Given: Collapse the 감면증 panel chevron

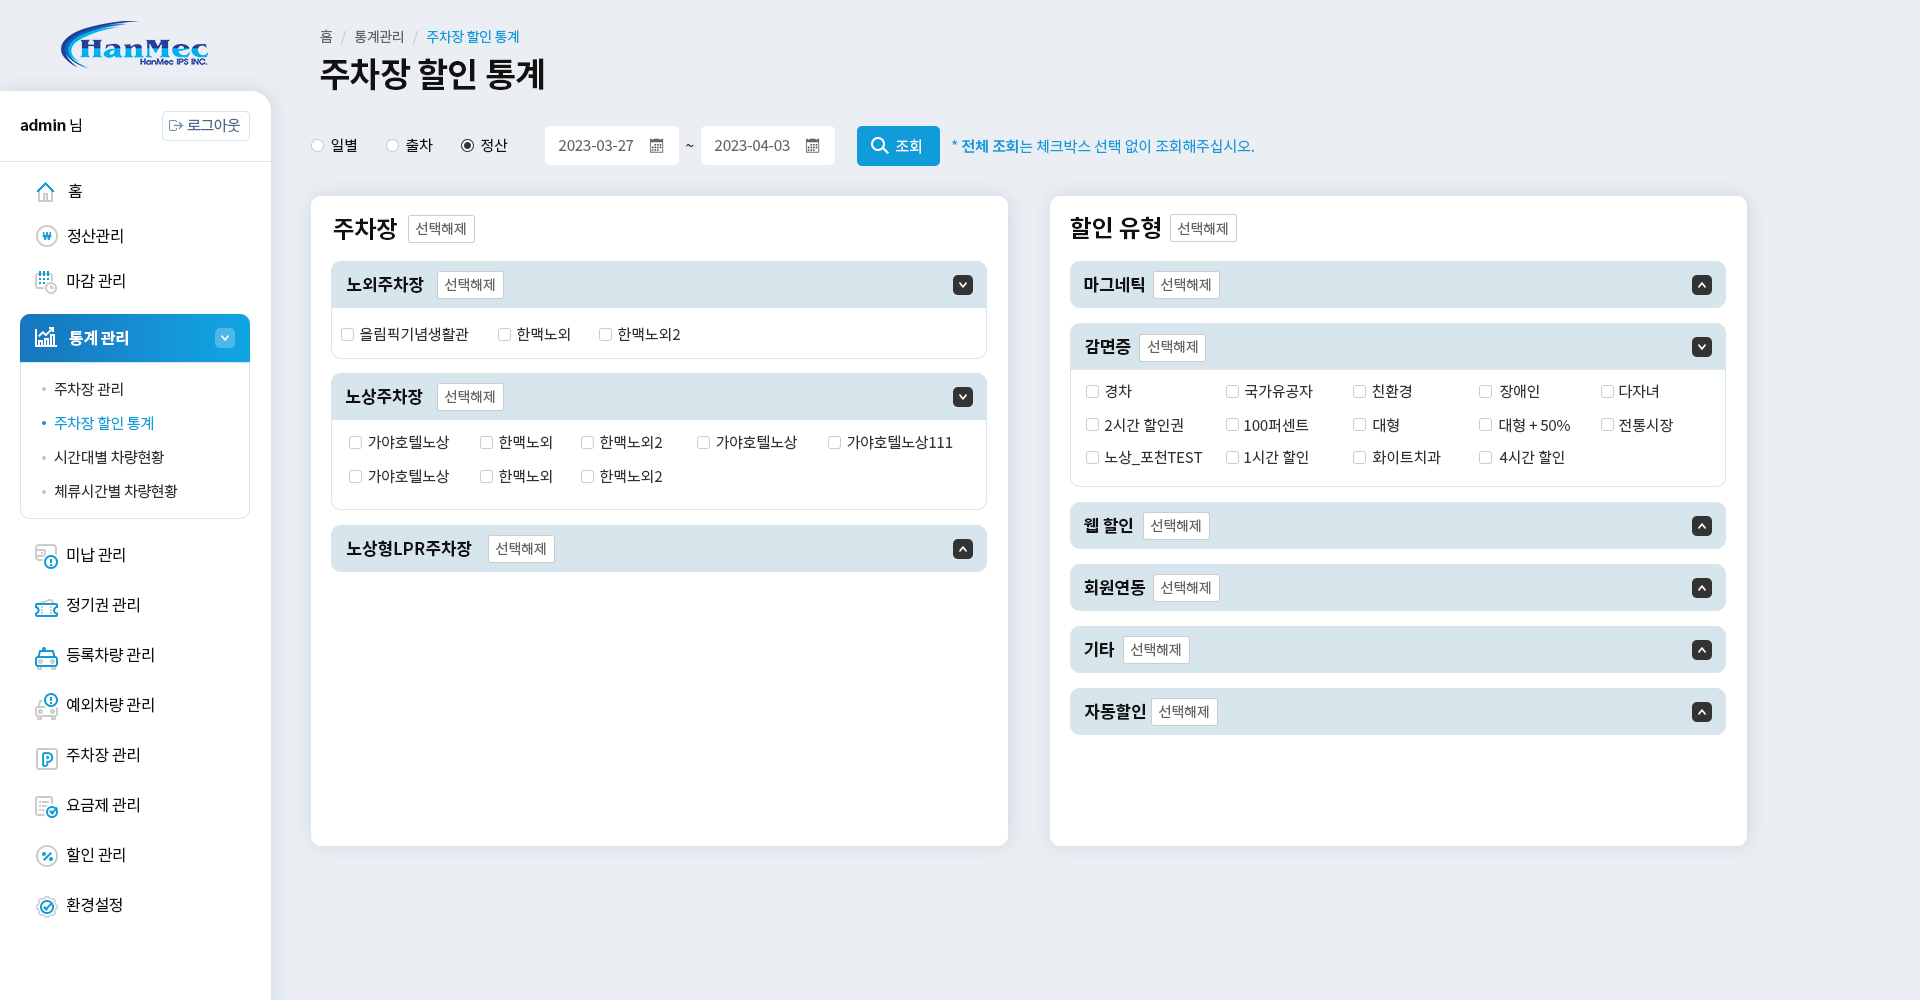Looking at the screenshot, I should click(1702, 346).
